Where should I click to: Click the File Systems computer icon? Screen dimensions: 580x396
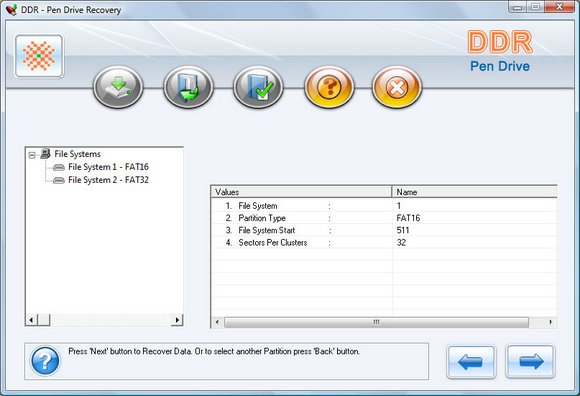coord(45,153)
